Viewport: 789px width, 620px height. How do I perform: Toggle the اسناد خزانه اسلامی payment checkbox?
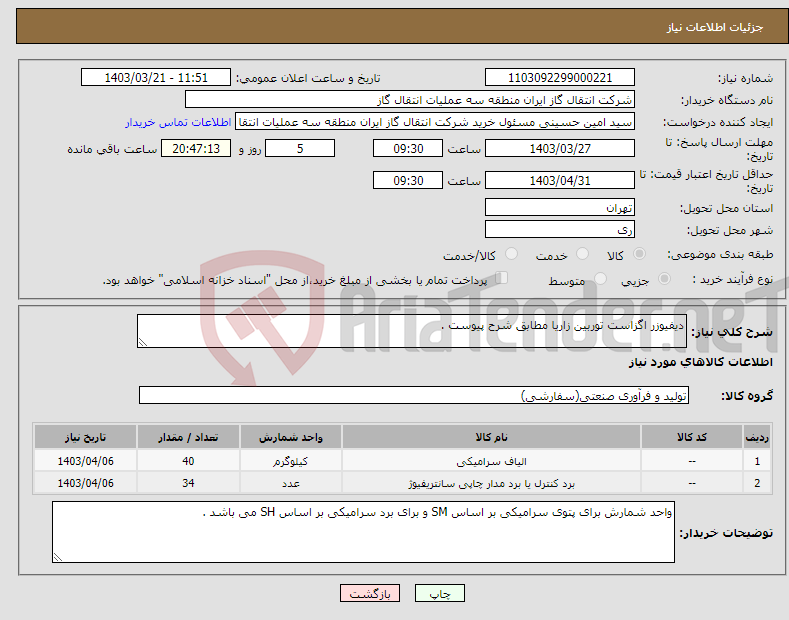502,278
